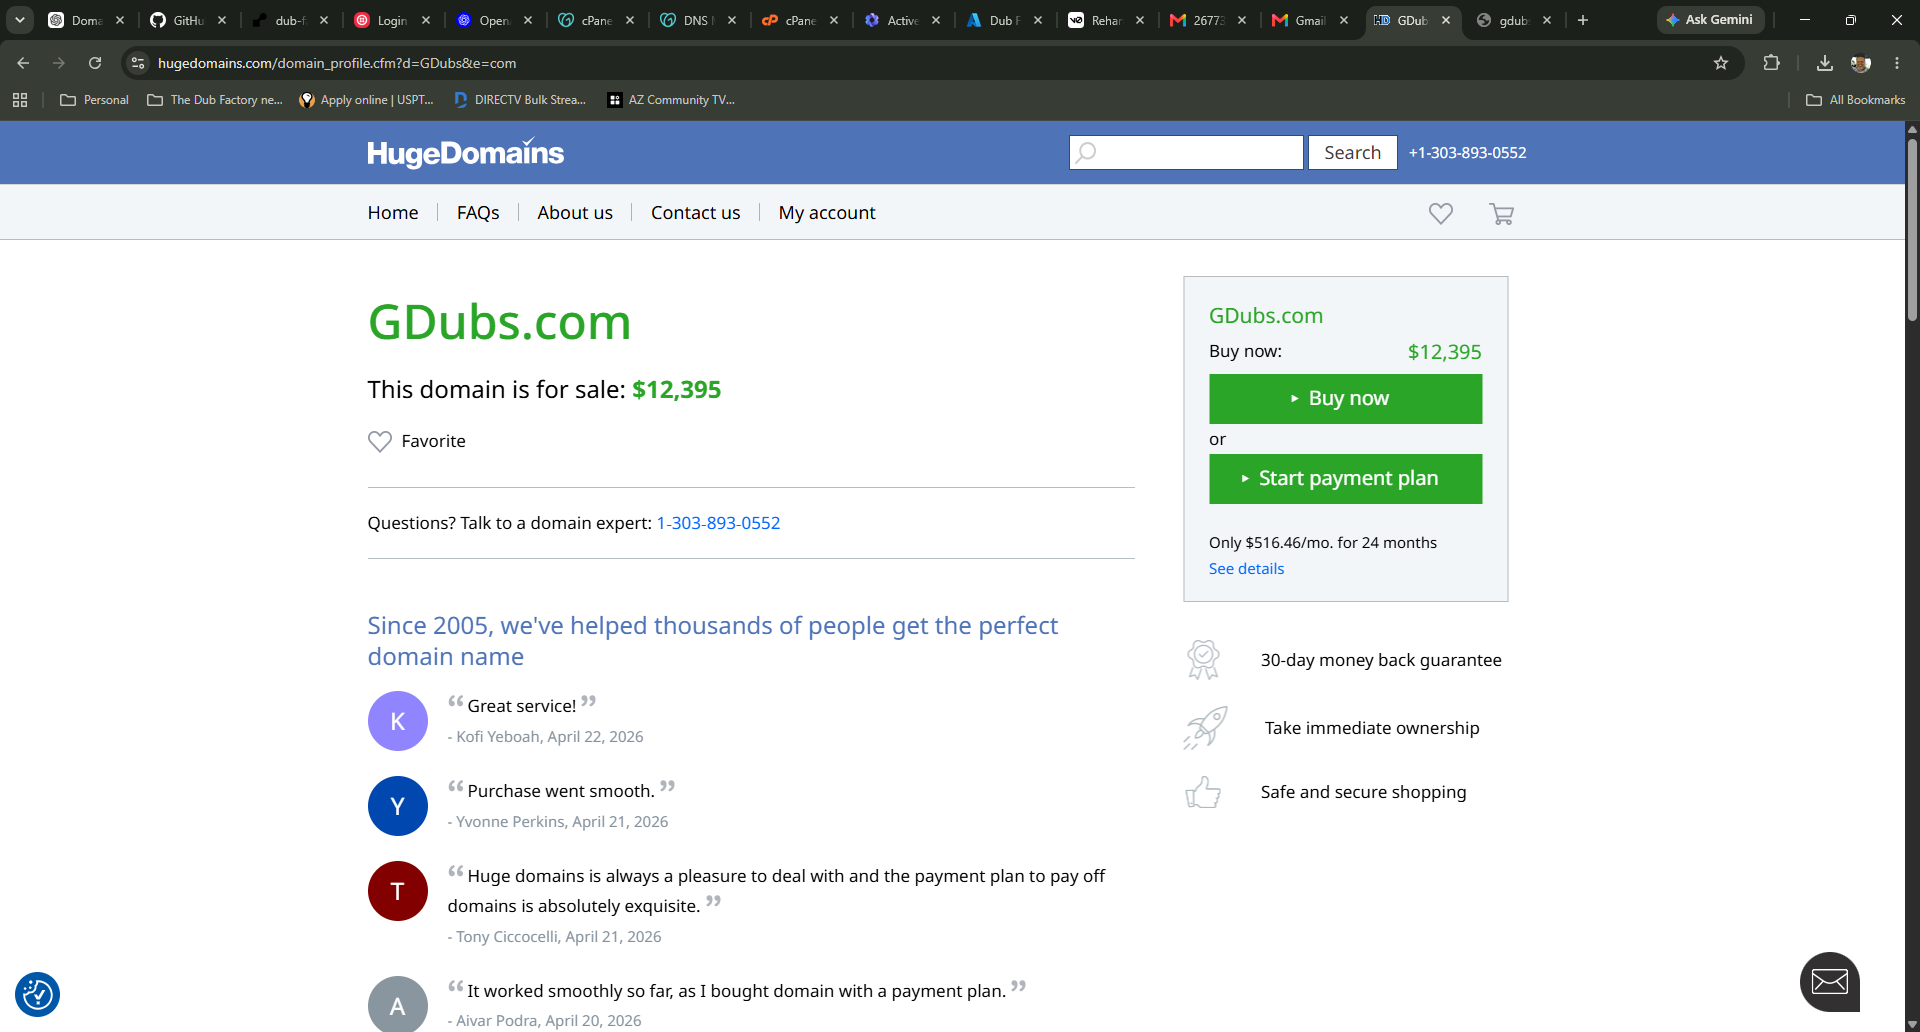The image size is (1920, 1032).
Task: Open the GDubs.com title in the purchase box
Action: click(1266, 316)
